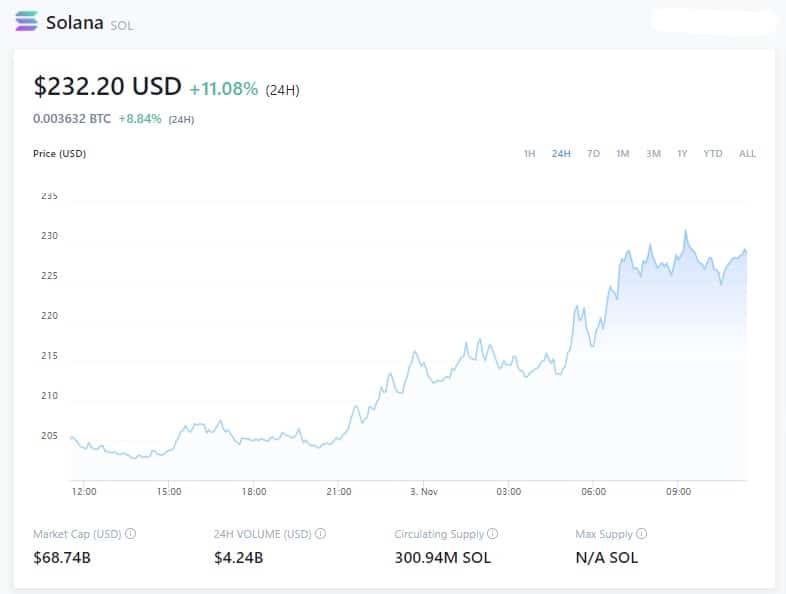Click the 21:00 time axis label

(339, 492)
